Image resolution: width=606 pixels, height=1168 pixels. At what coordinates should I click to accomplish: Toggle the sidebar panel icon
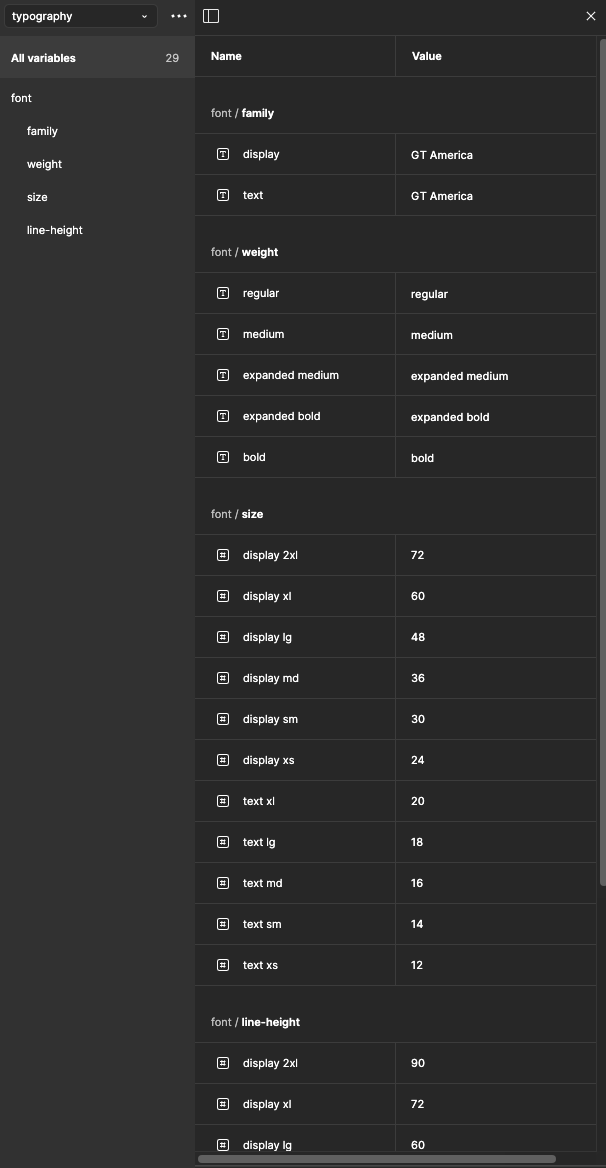210,16
